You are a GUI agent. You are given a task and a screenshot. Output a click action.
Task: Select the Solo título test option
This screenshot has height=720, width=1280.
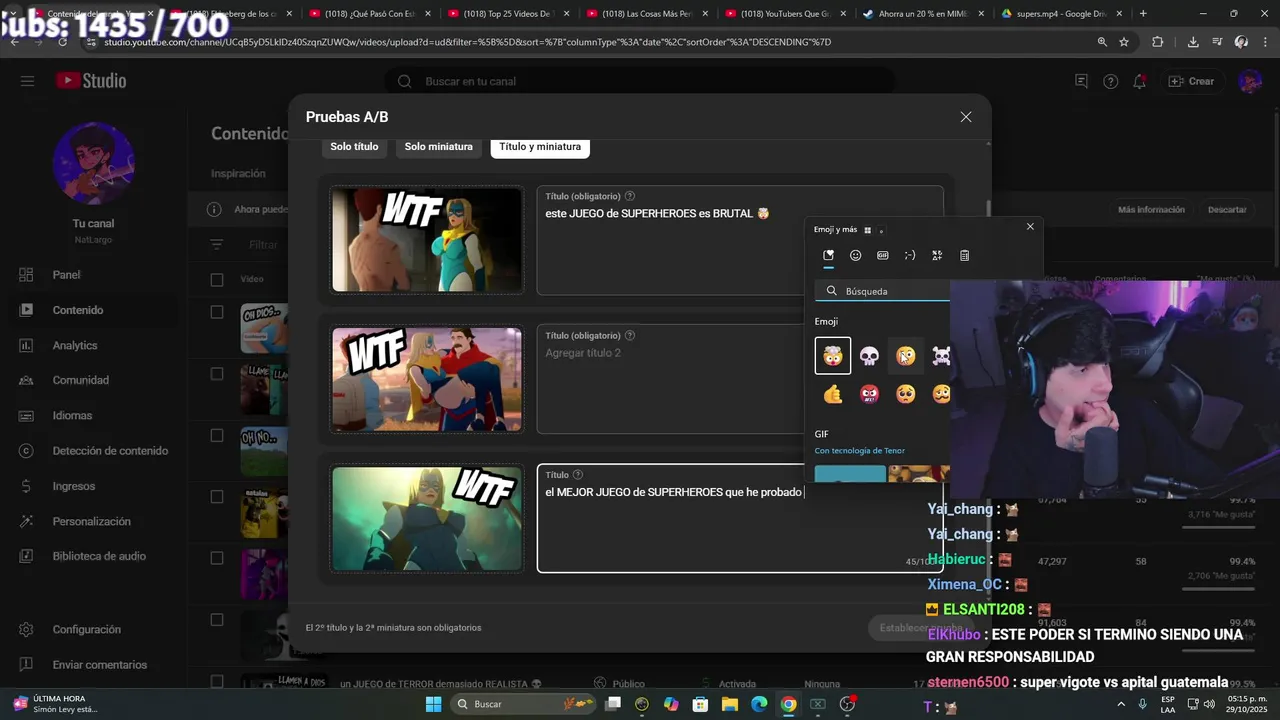[354, 146]
